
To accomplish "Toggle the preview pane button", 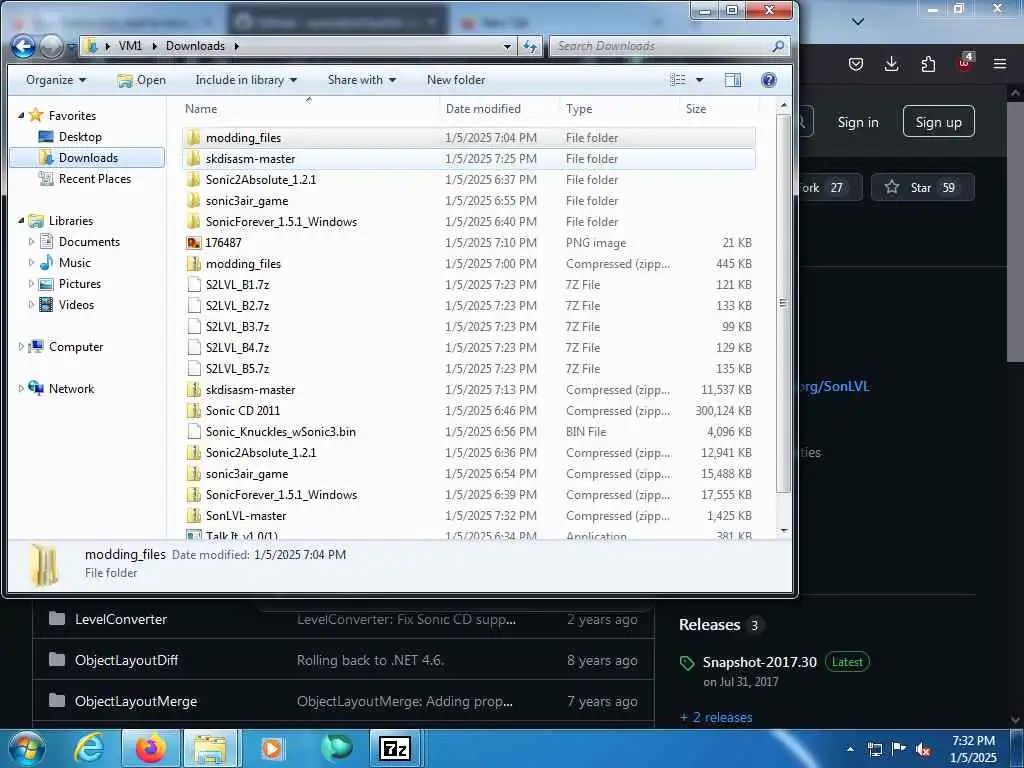I will coord(733,80).
